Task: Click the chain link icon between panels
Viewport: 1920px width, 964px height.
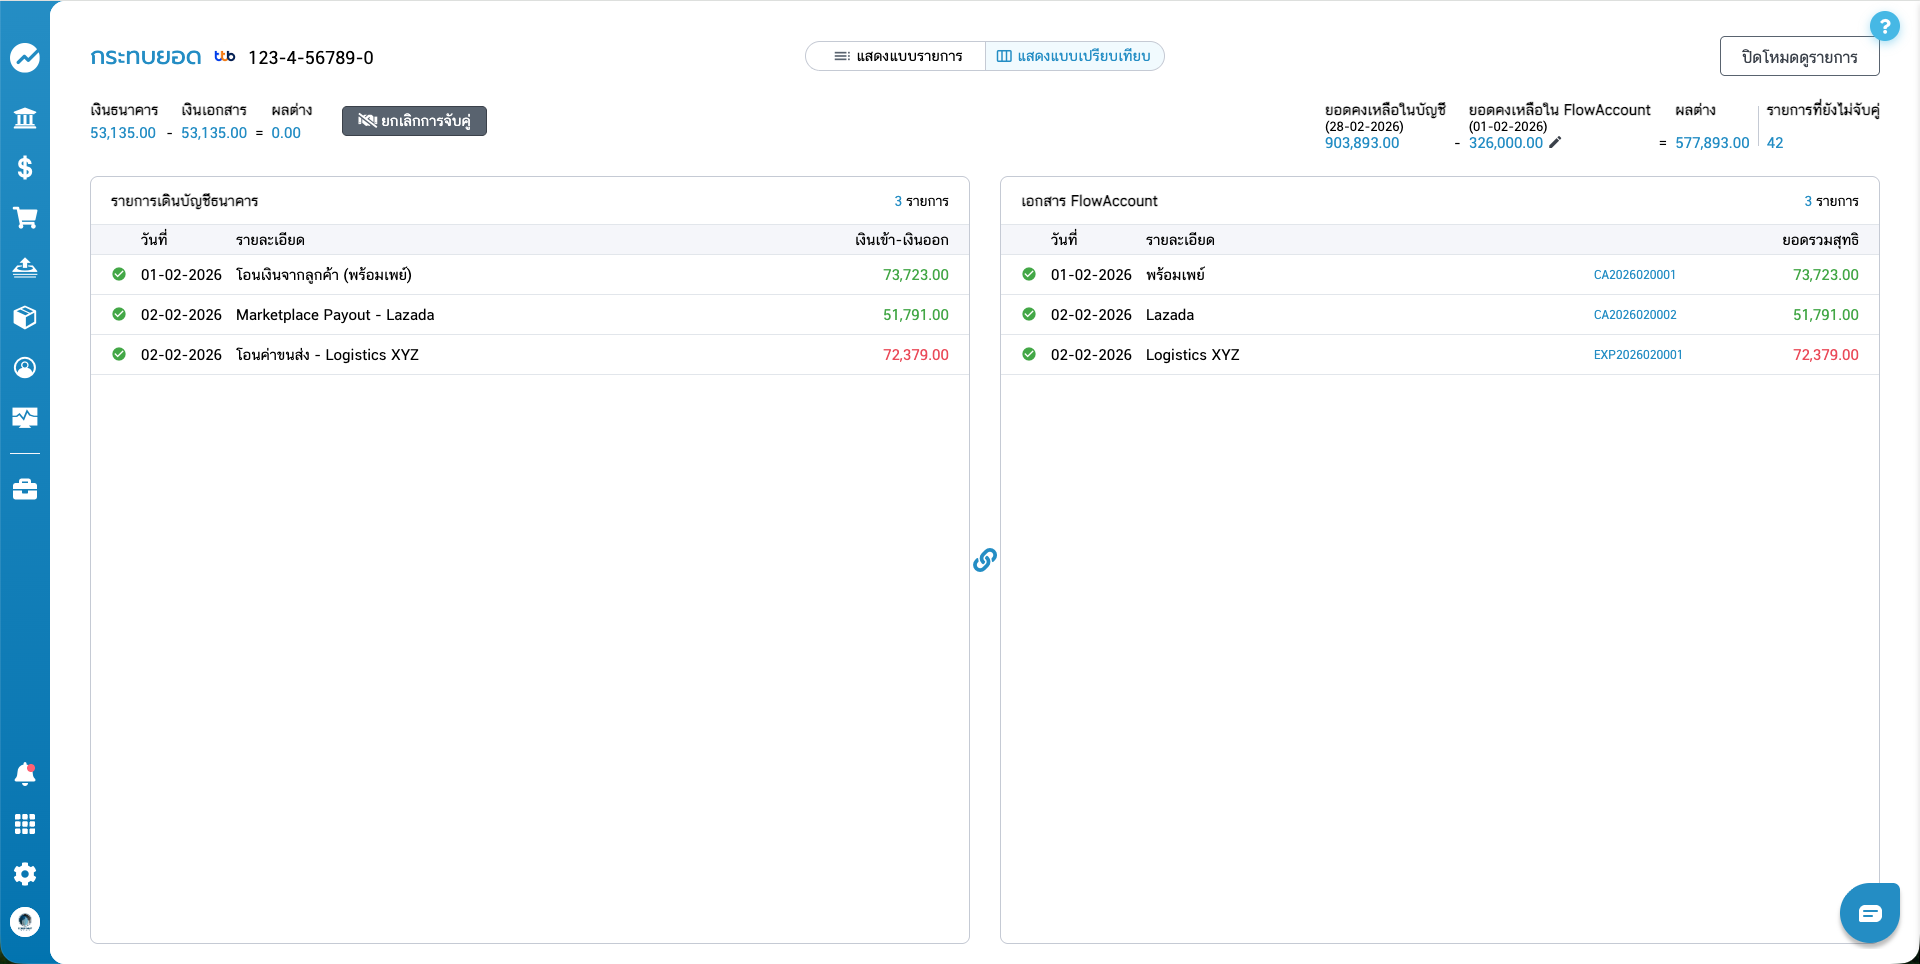Action: [985, 560]
